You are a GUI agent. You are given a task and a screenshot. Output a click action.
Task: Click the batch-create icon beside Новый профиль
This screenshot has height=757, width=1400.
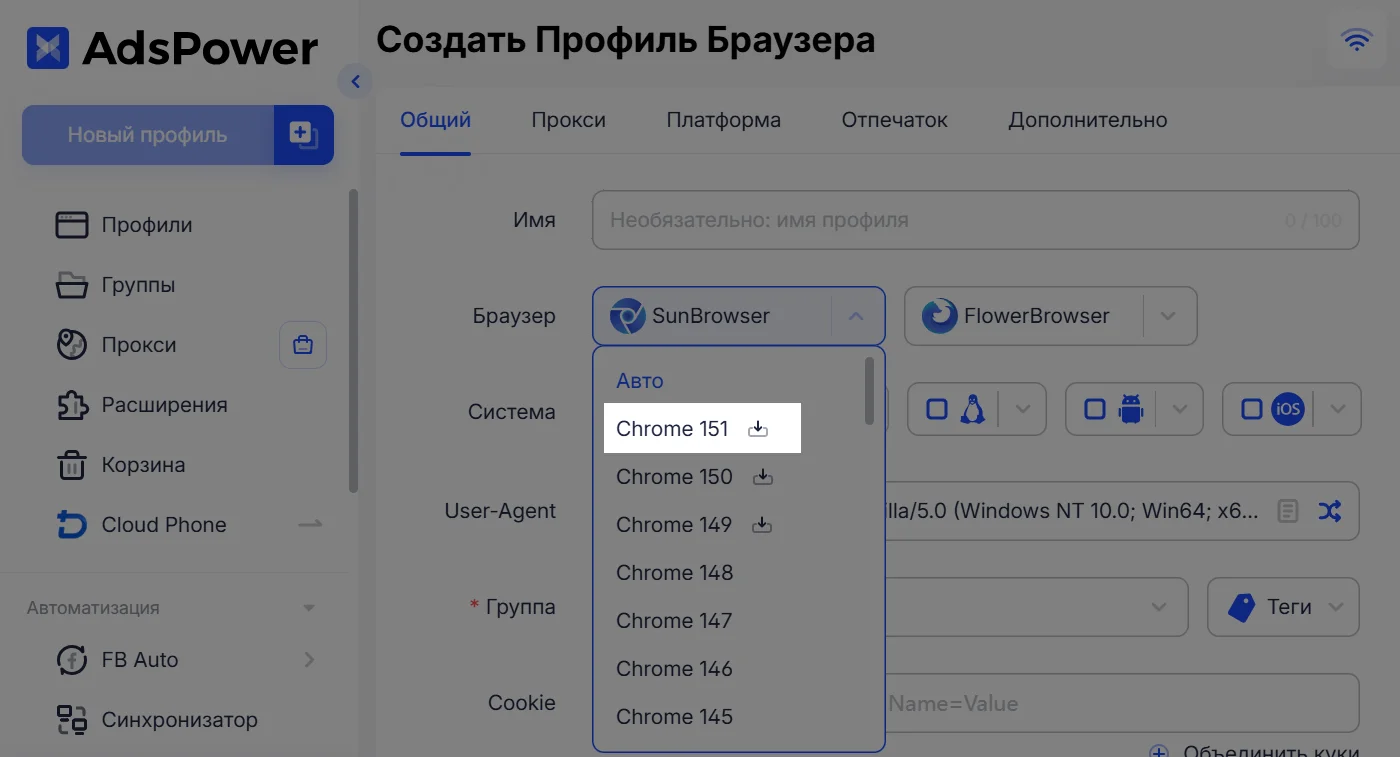(303, 135)
